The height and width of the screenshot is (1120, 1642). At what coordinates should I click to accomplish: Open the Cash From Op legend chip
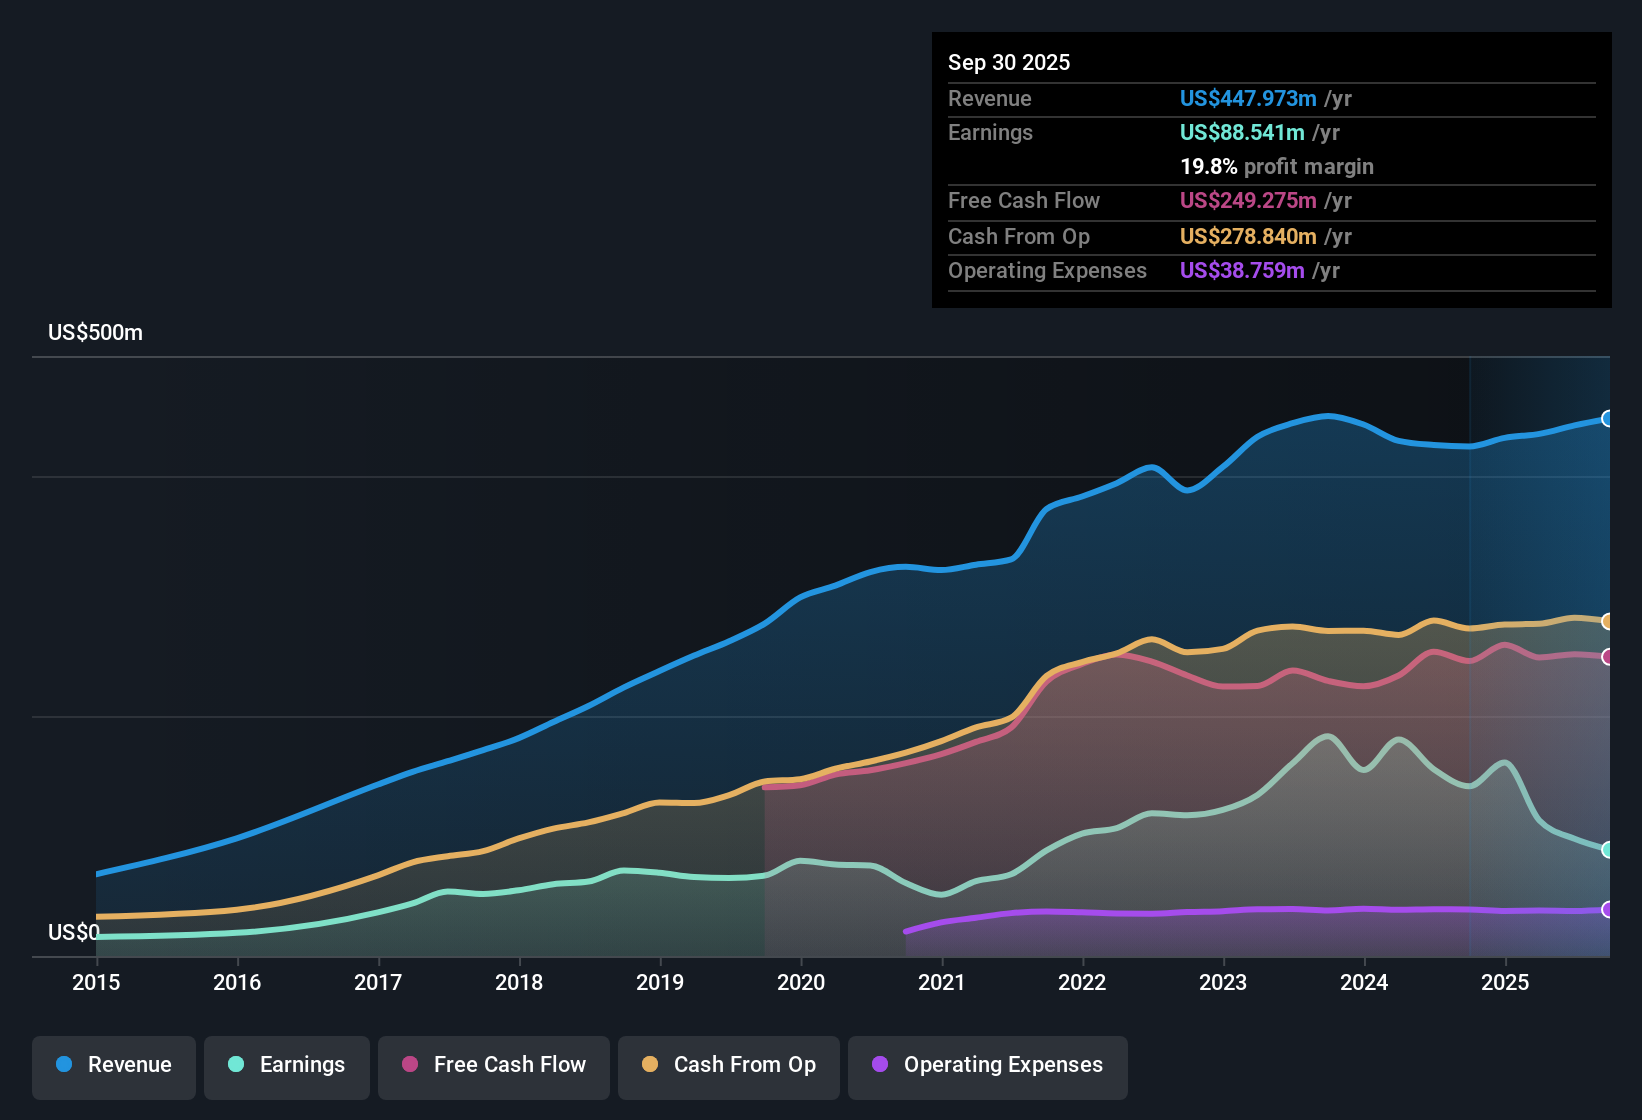click(x=728, y=1065)
